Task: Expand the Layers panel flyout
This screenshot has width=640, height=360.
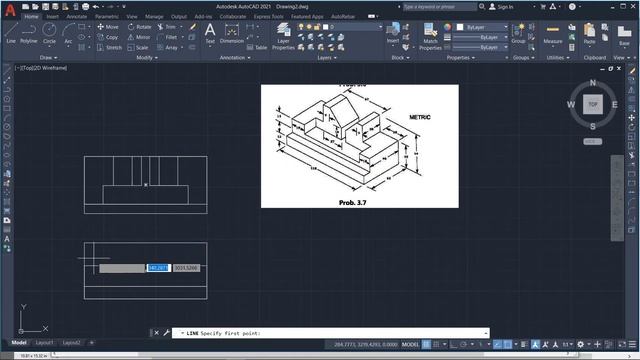Action: pos(327,58)
